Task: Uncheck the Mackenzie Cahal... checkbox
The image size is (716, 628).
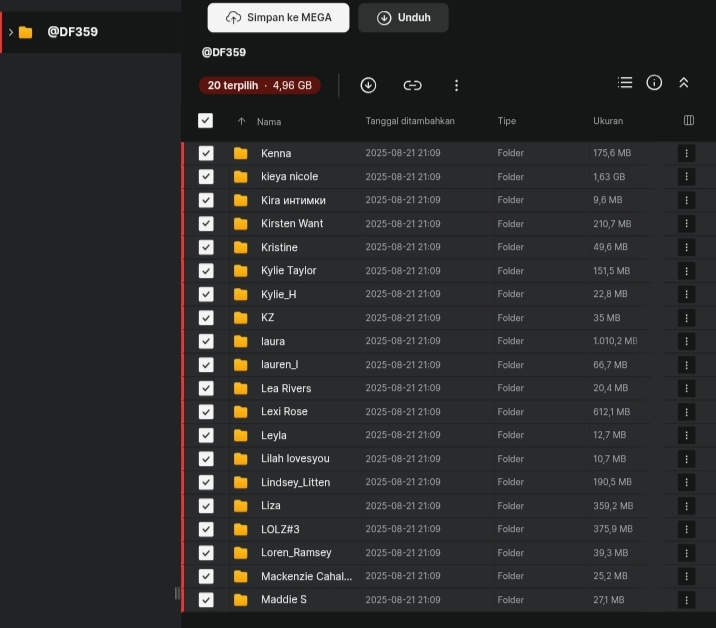Action: click(206, 576)
